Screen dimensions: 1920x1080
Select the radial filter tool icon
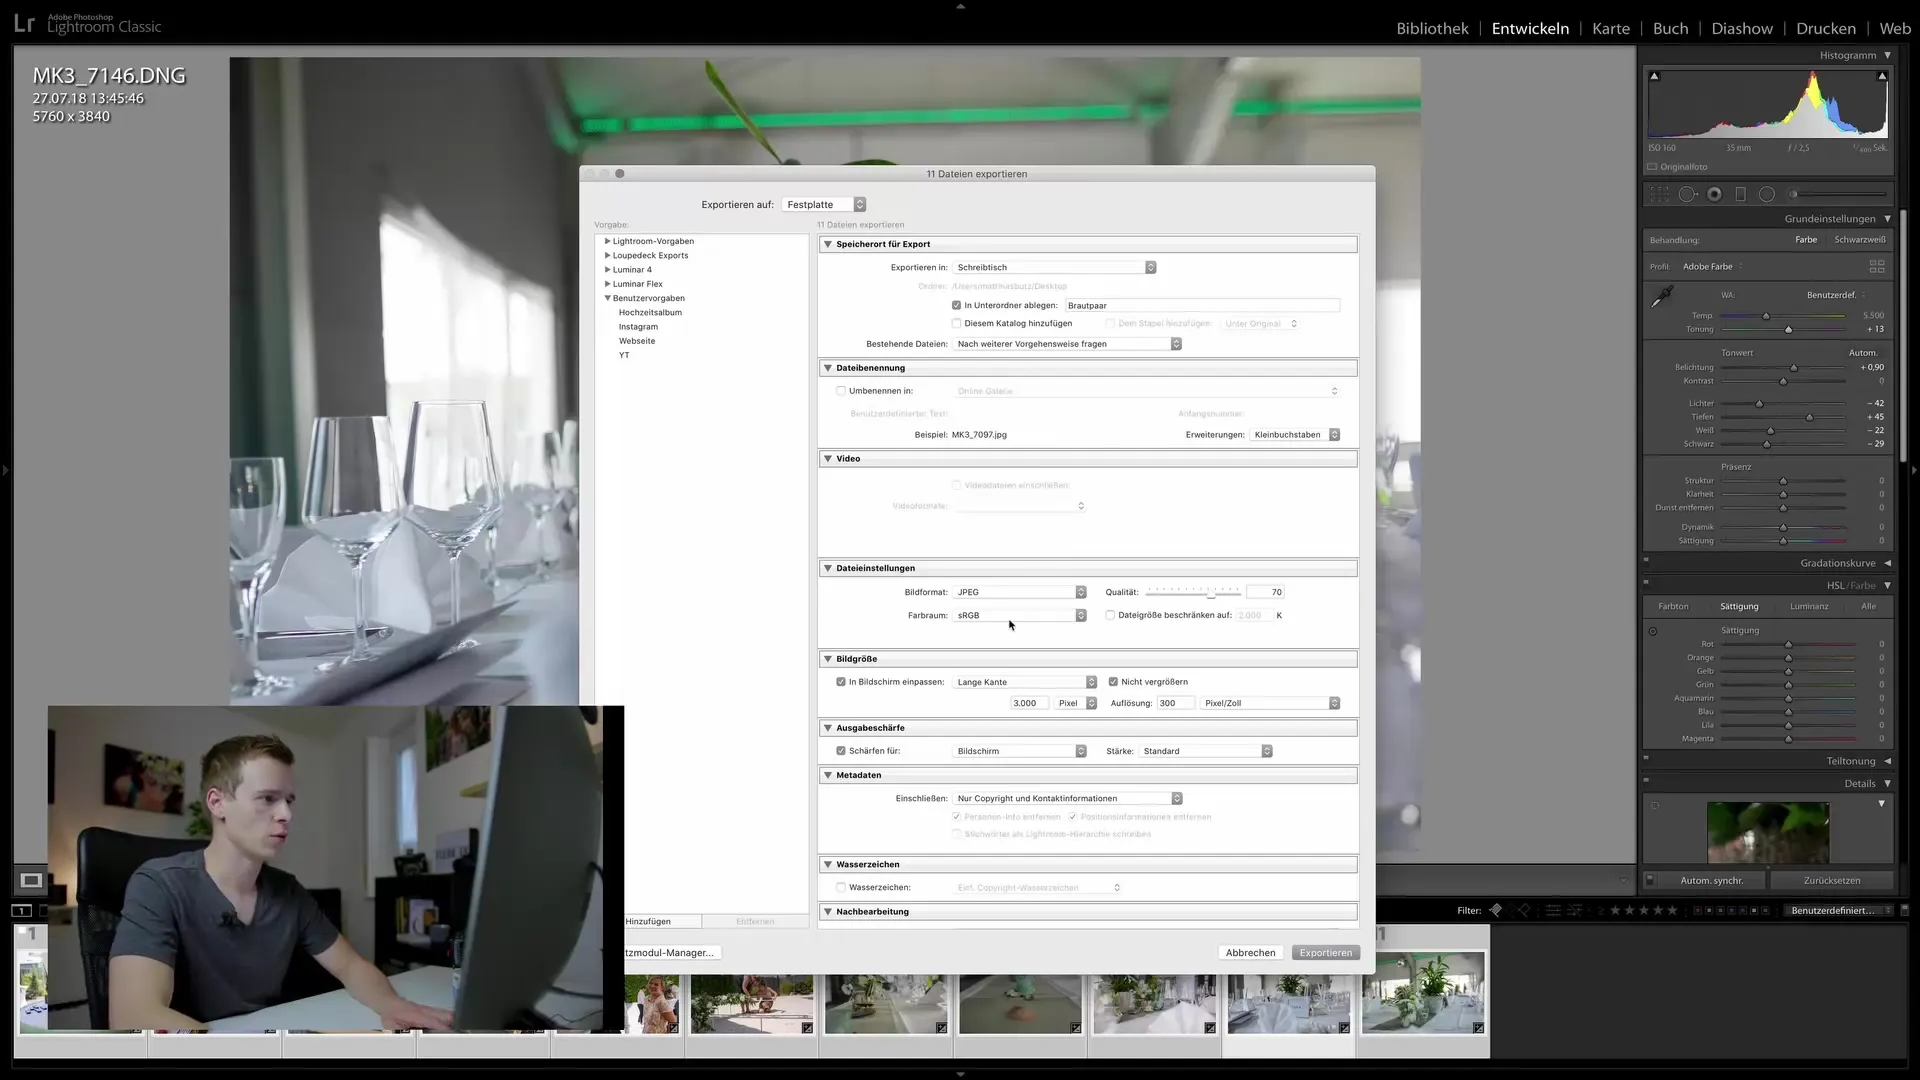pyautogui.click(x=1767, y=194)
